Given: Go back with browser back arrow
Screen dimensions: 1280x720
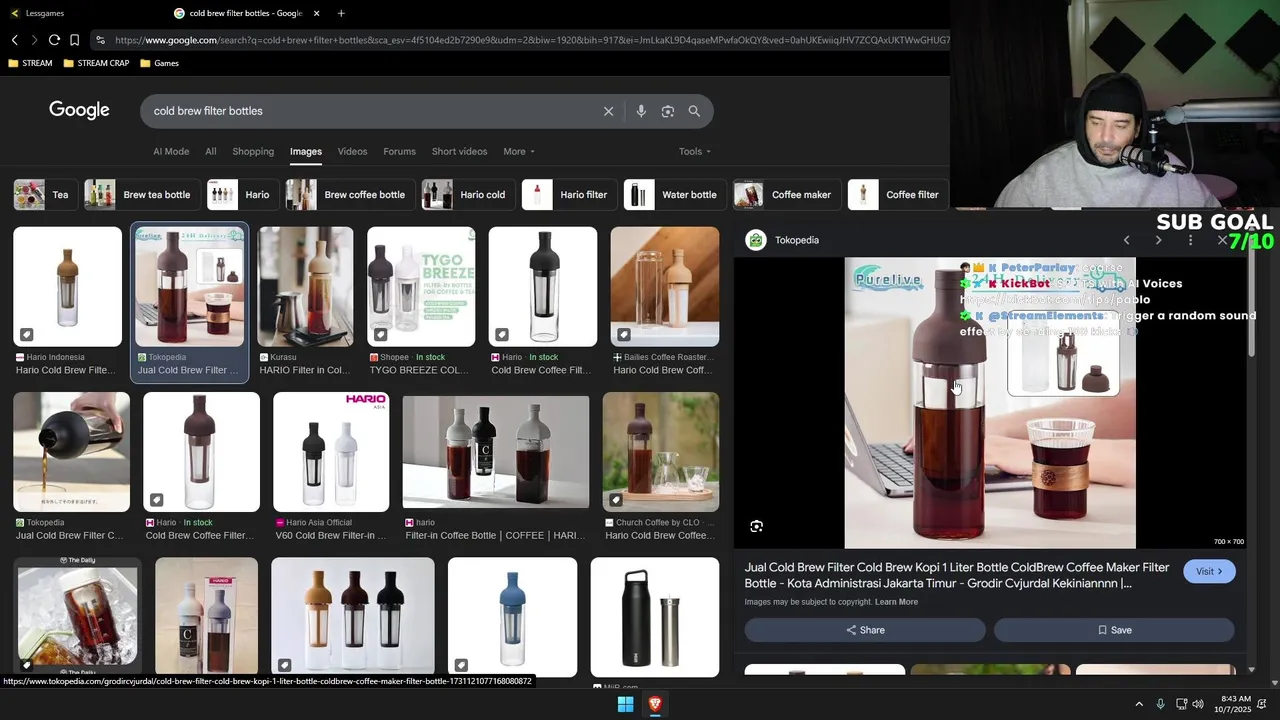Looking at the screenshot, I should pos(15,40).
